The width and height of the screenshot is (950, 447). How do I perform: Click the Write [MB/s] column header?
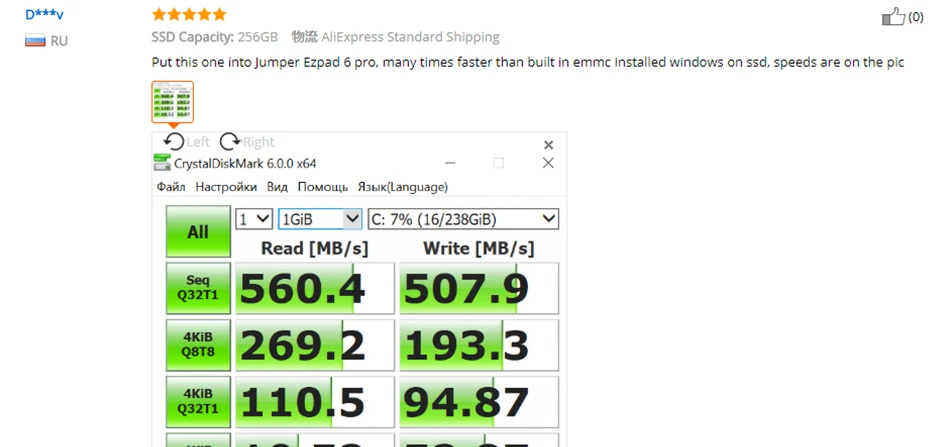[479, 248]
